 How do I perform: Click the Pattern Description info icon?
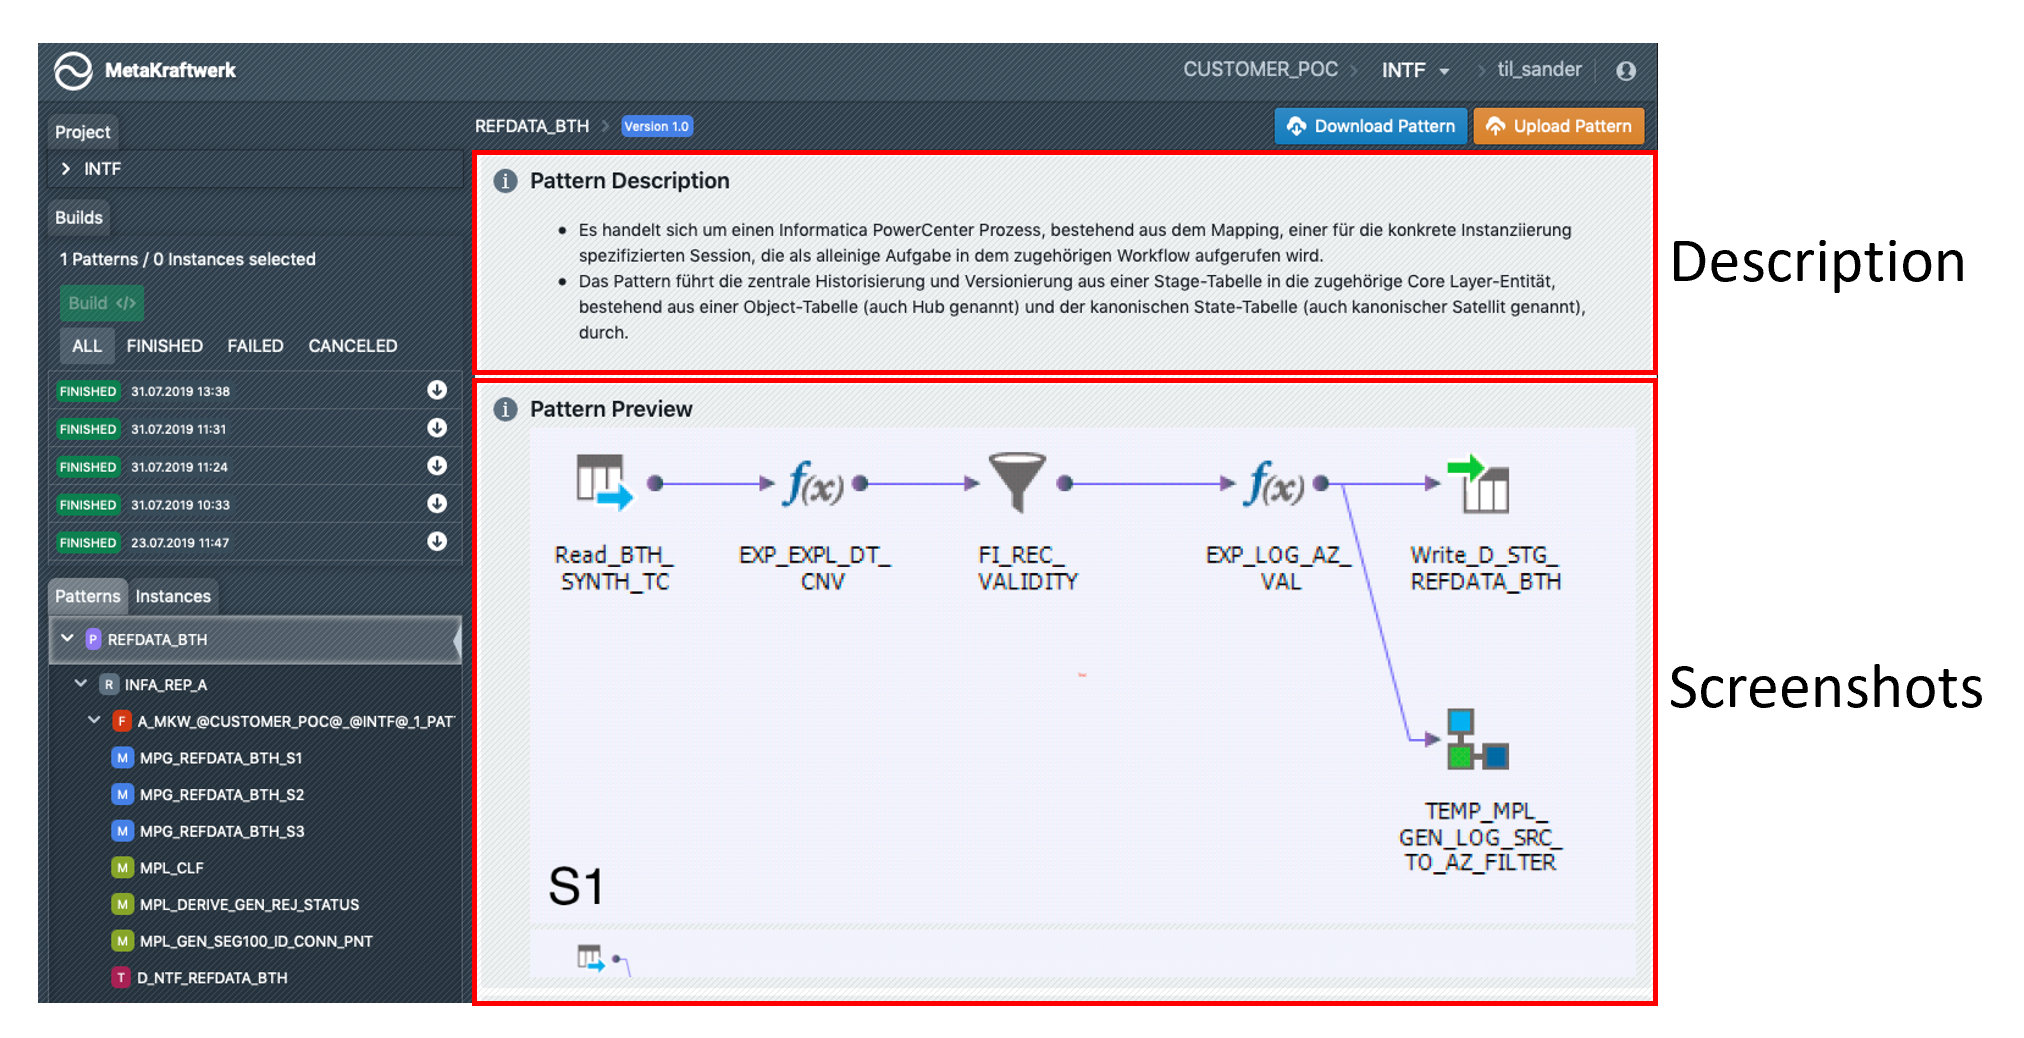tap(506, 181)
